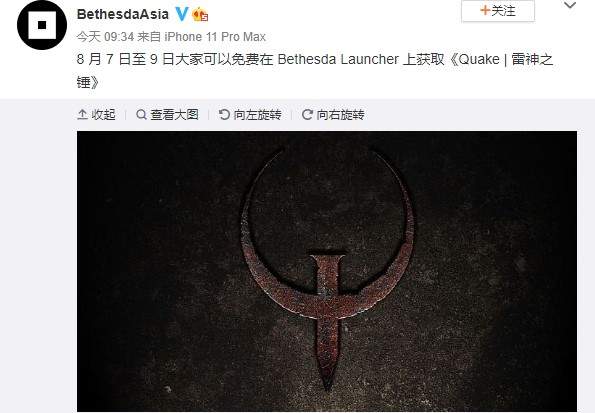
Task: Click the orange plus sign in 关注
Action: (x=485, y=10)
